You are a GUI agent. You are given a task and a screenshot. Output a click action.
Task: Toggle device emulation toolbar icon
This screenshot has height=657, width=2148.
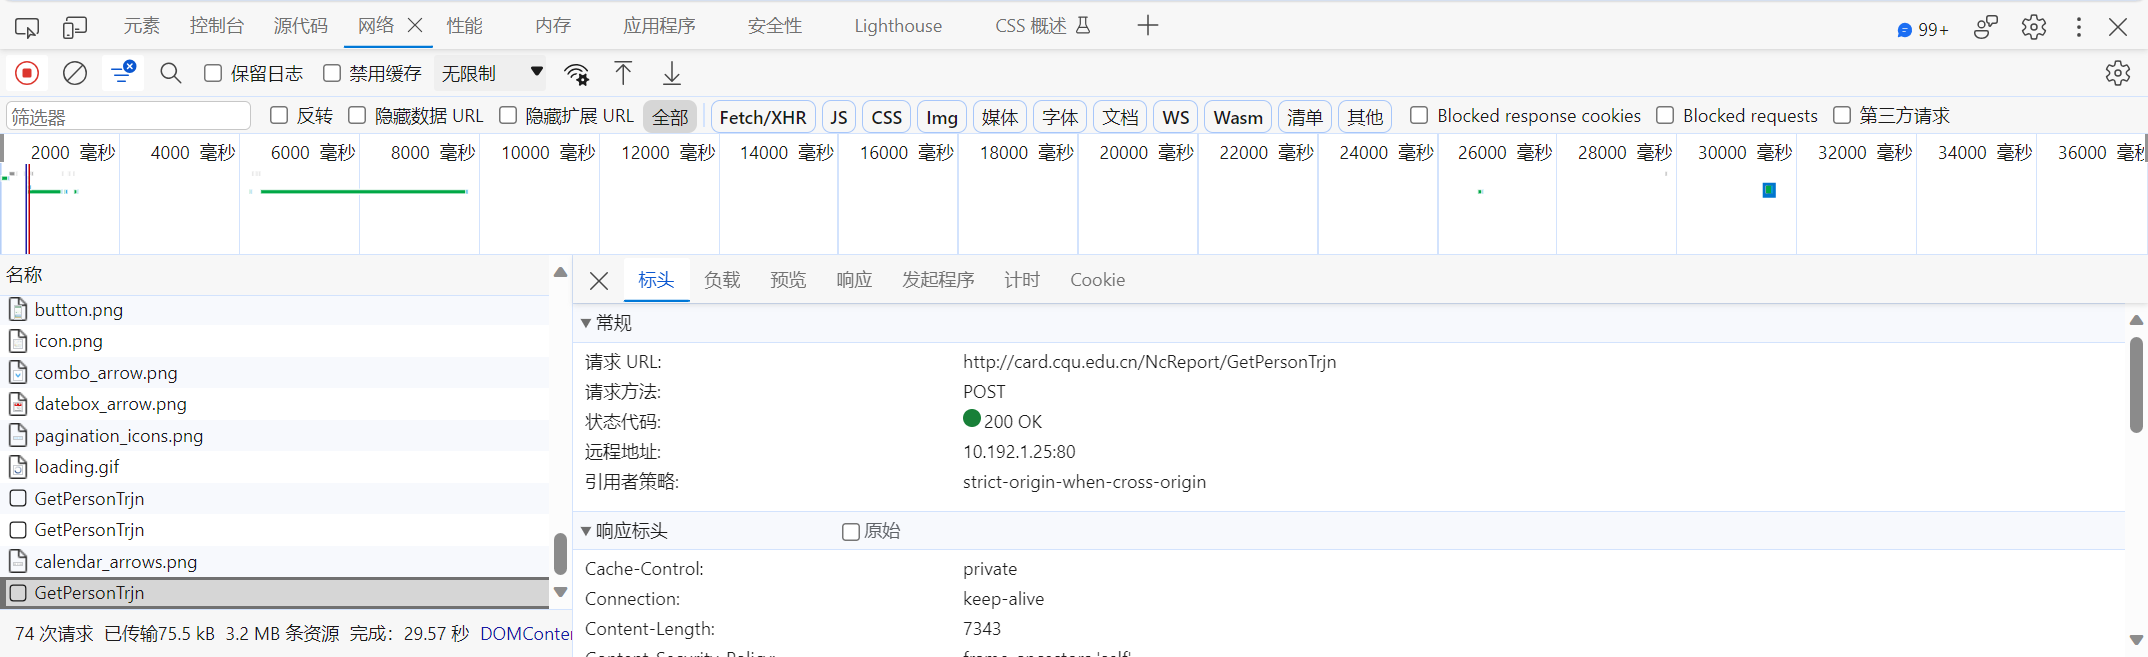(x=74, y=27)
